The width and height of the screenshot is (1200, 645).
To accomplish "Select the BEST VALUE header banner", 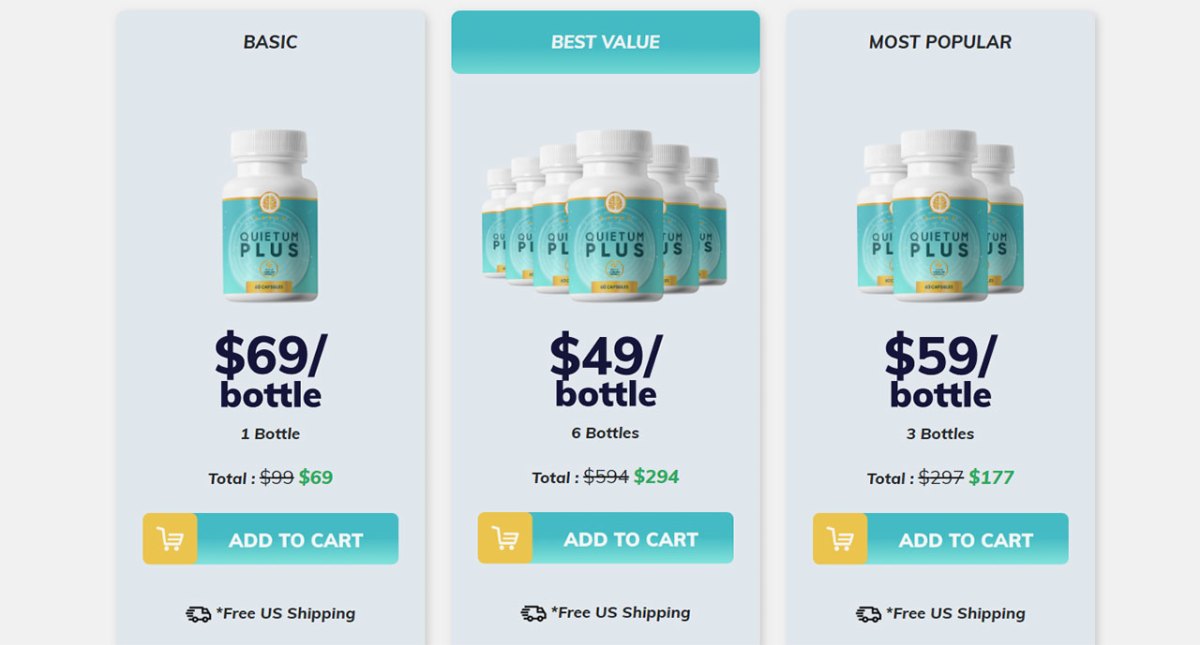I will coord(605,42).
